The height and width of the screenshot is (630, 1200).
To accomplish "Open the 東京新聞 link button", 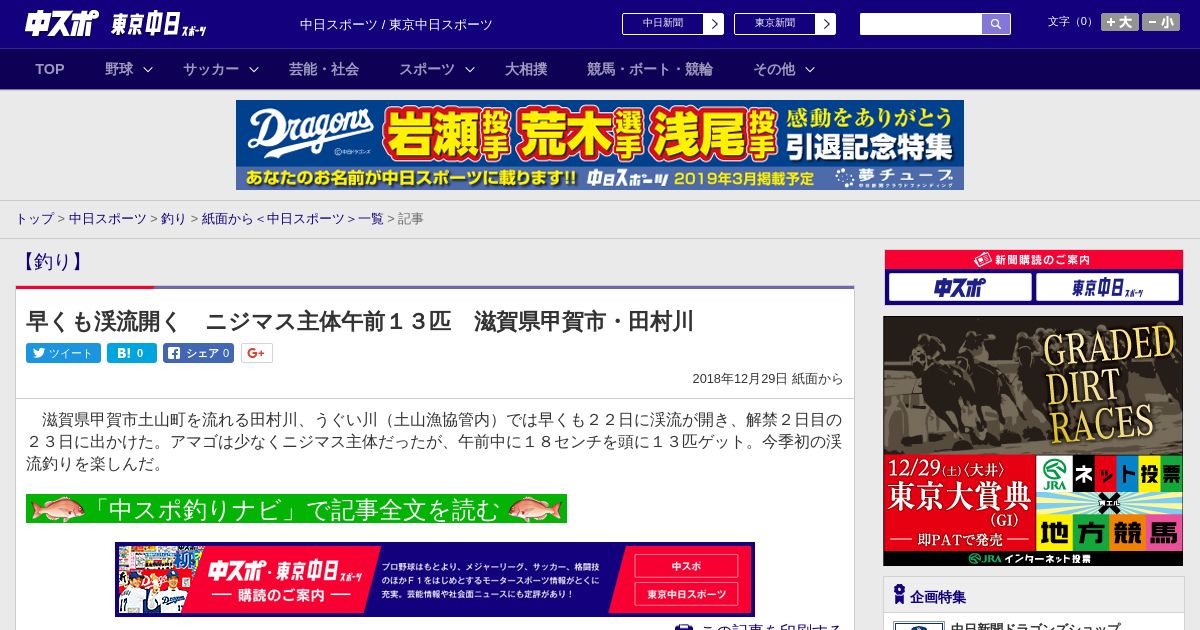I will (775, 24).
